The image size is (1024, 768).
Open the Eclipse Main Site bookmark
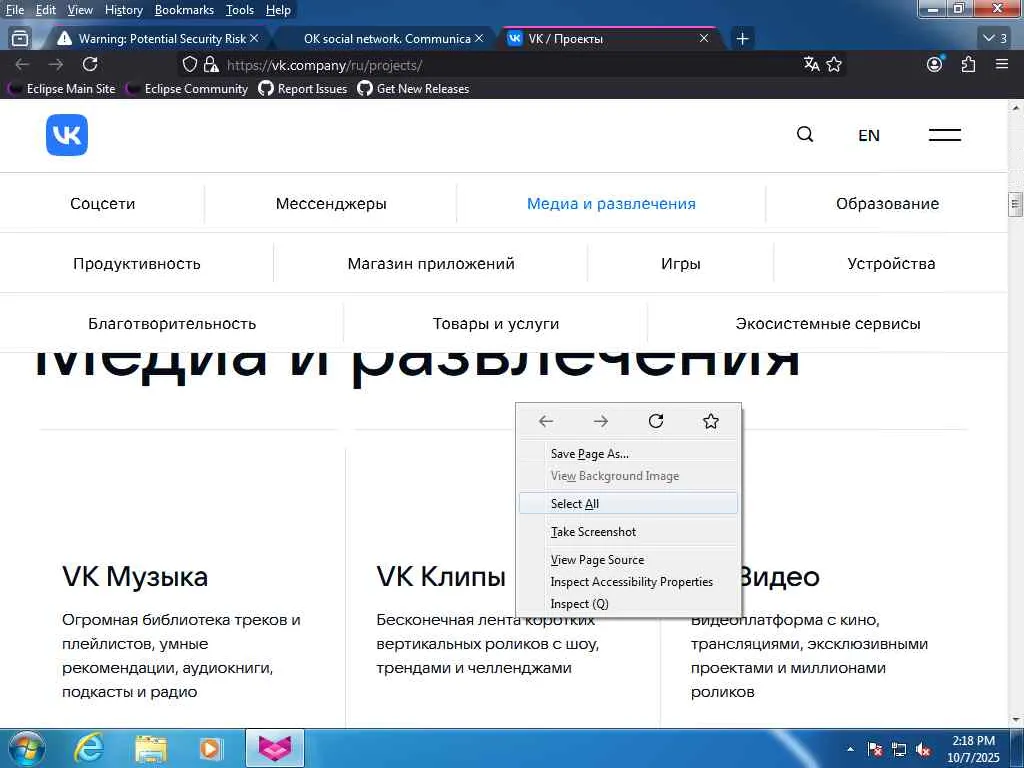pyautogui.click(x=61, y=89)
